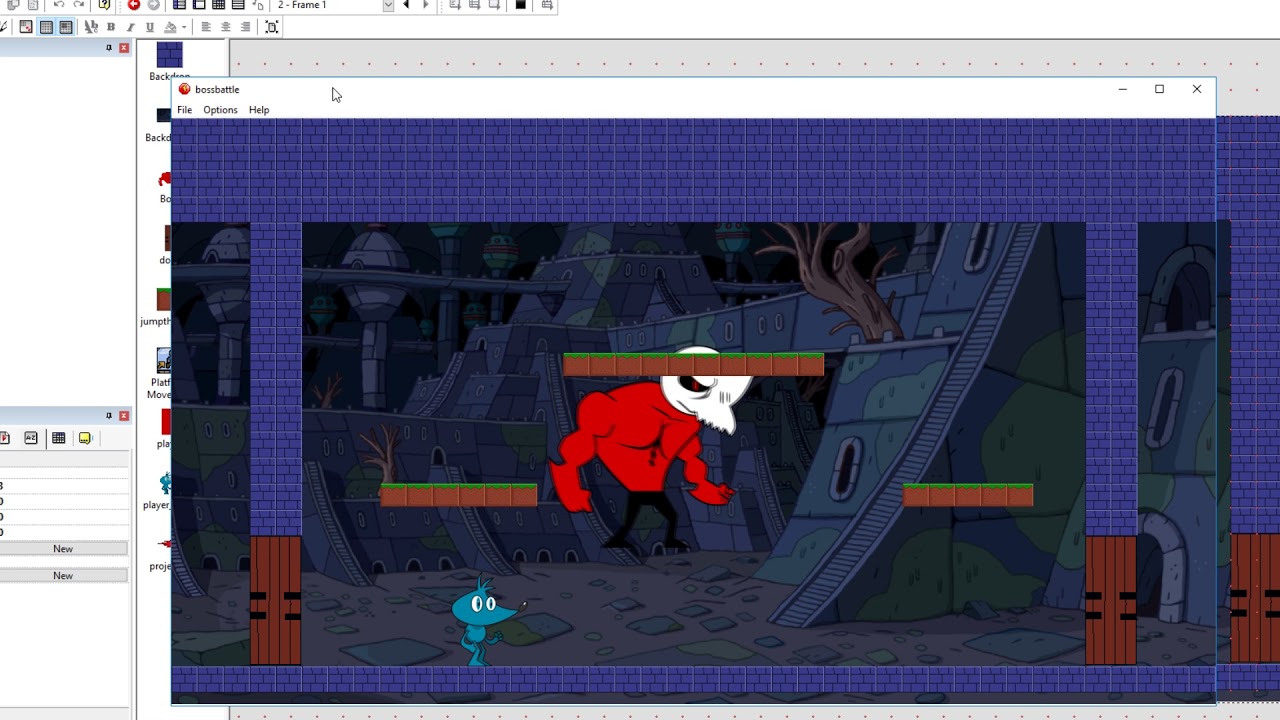The image size is (1280, 720).
Task: Select the red Boss object in list
Action: [165, 180]
